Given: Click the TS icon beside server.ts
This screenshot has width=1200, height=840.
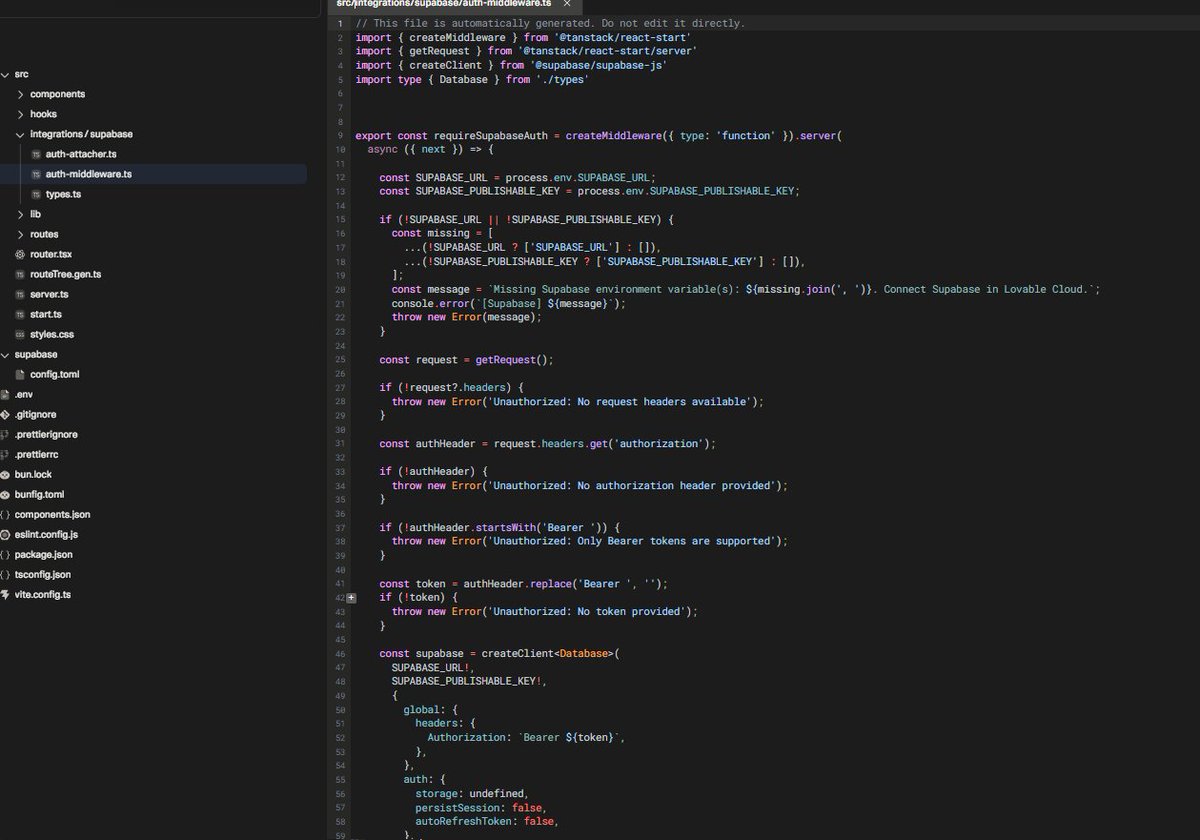Looking at the screenshot, I should (x=20, y=295).
